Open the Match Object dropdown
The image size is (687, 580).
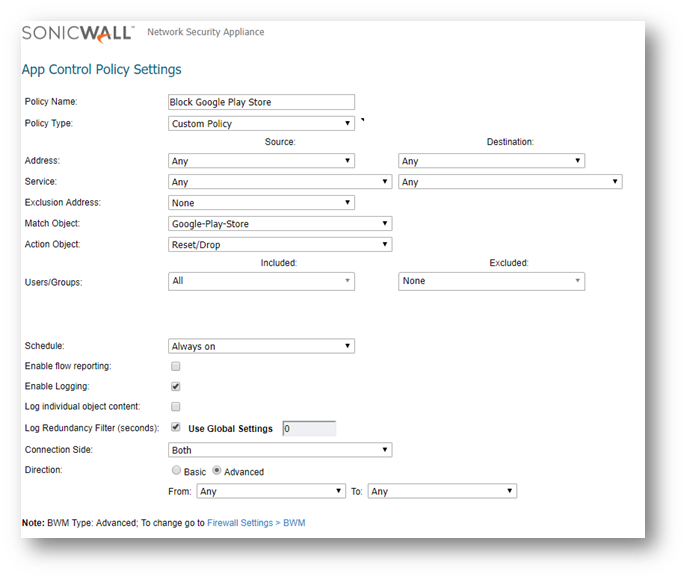[280, 224]
